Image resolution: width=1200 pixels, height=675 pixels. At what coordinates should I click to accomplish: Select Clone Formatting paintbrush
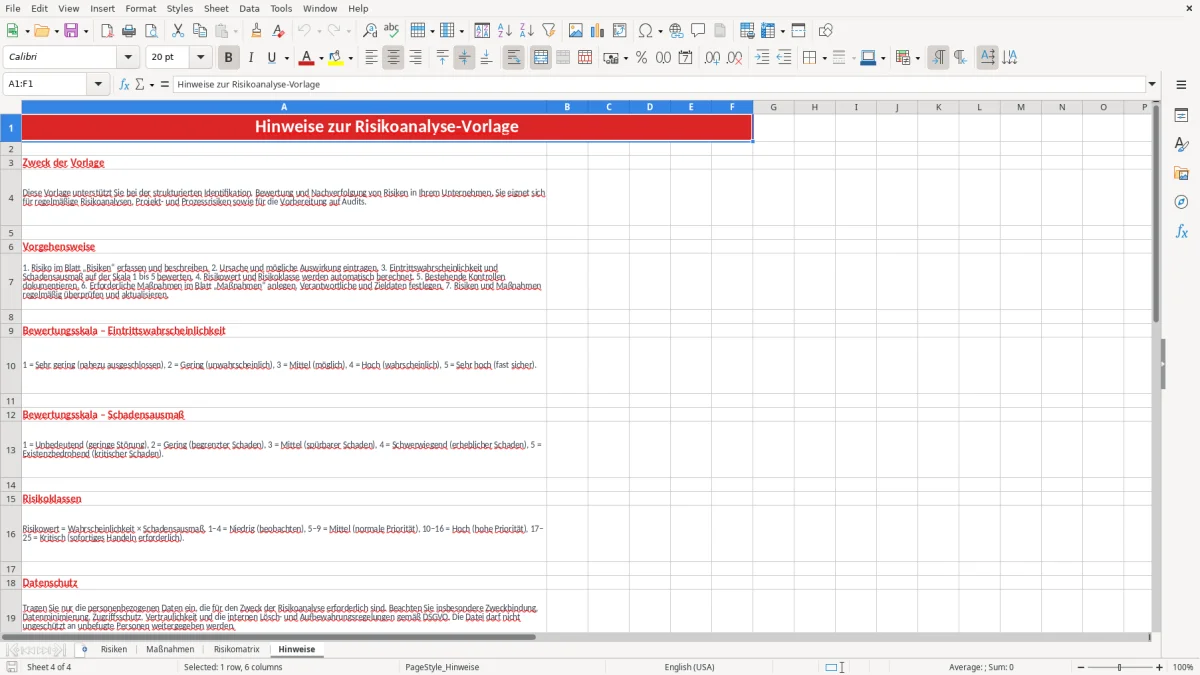pyautogui.click(x=256, y=31)
